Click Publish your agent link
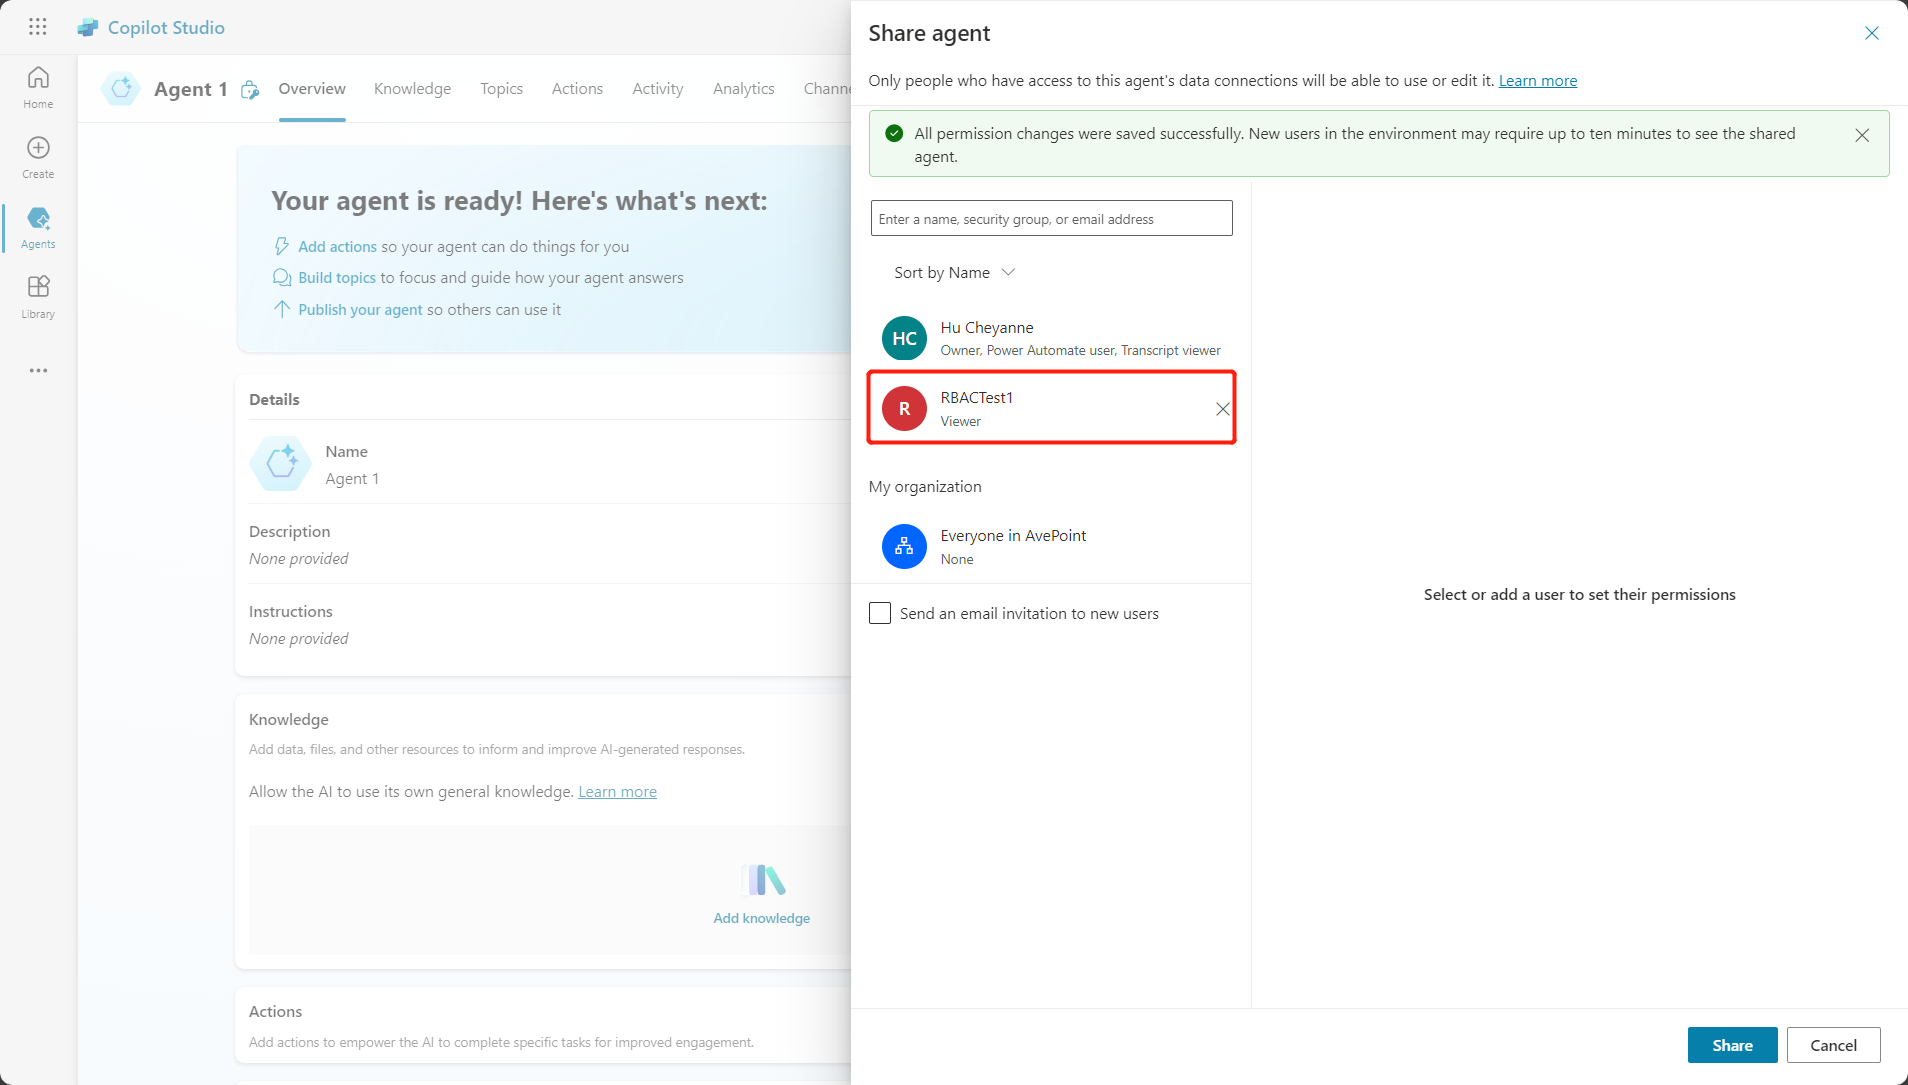The image size is (1908, 1085). point(360,309)
